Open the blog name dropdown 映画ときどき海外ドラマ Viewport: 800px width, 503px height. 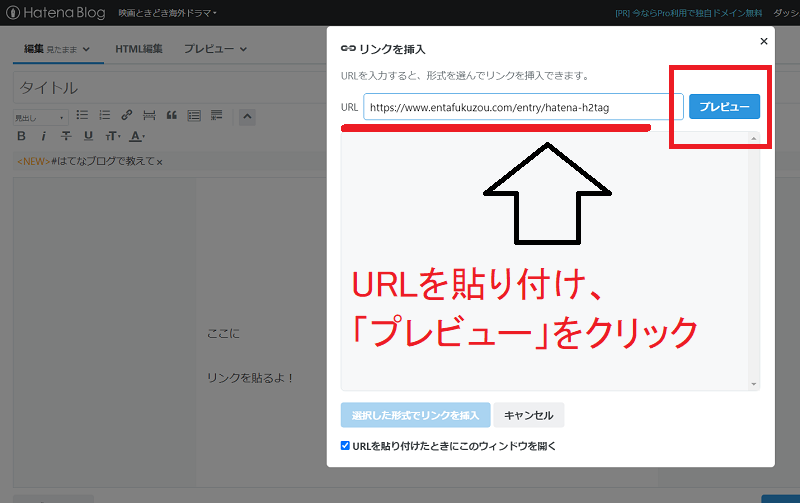click(167, 13)
